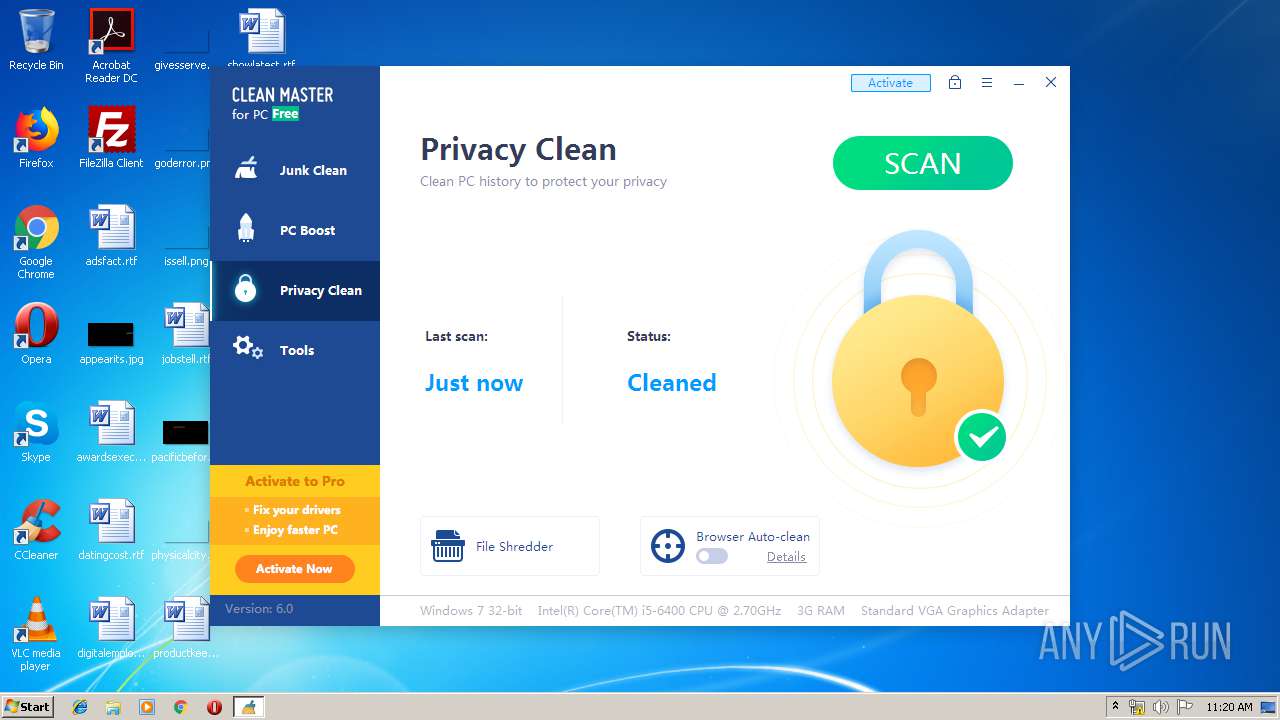Select the Privacy Clean lock icon in the sidebar
This screenshot has width=1280, height=720.
pyautogui.click(x=246, y=290)
